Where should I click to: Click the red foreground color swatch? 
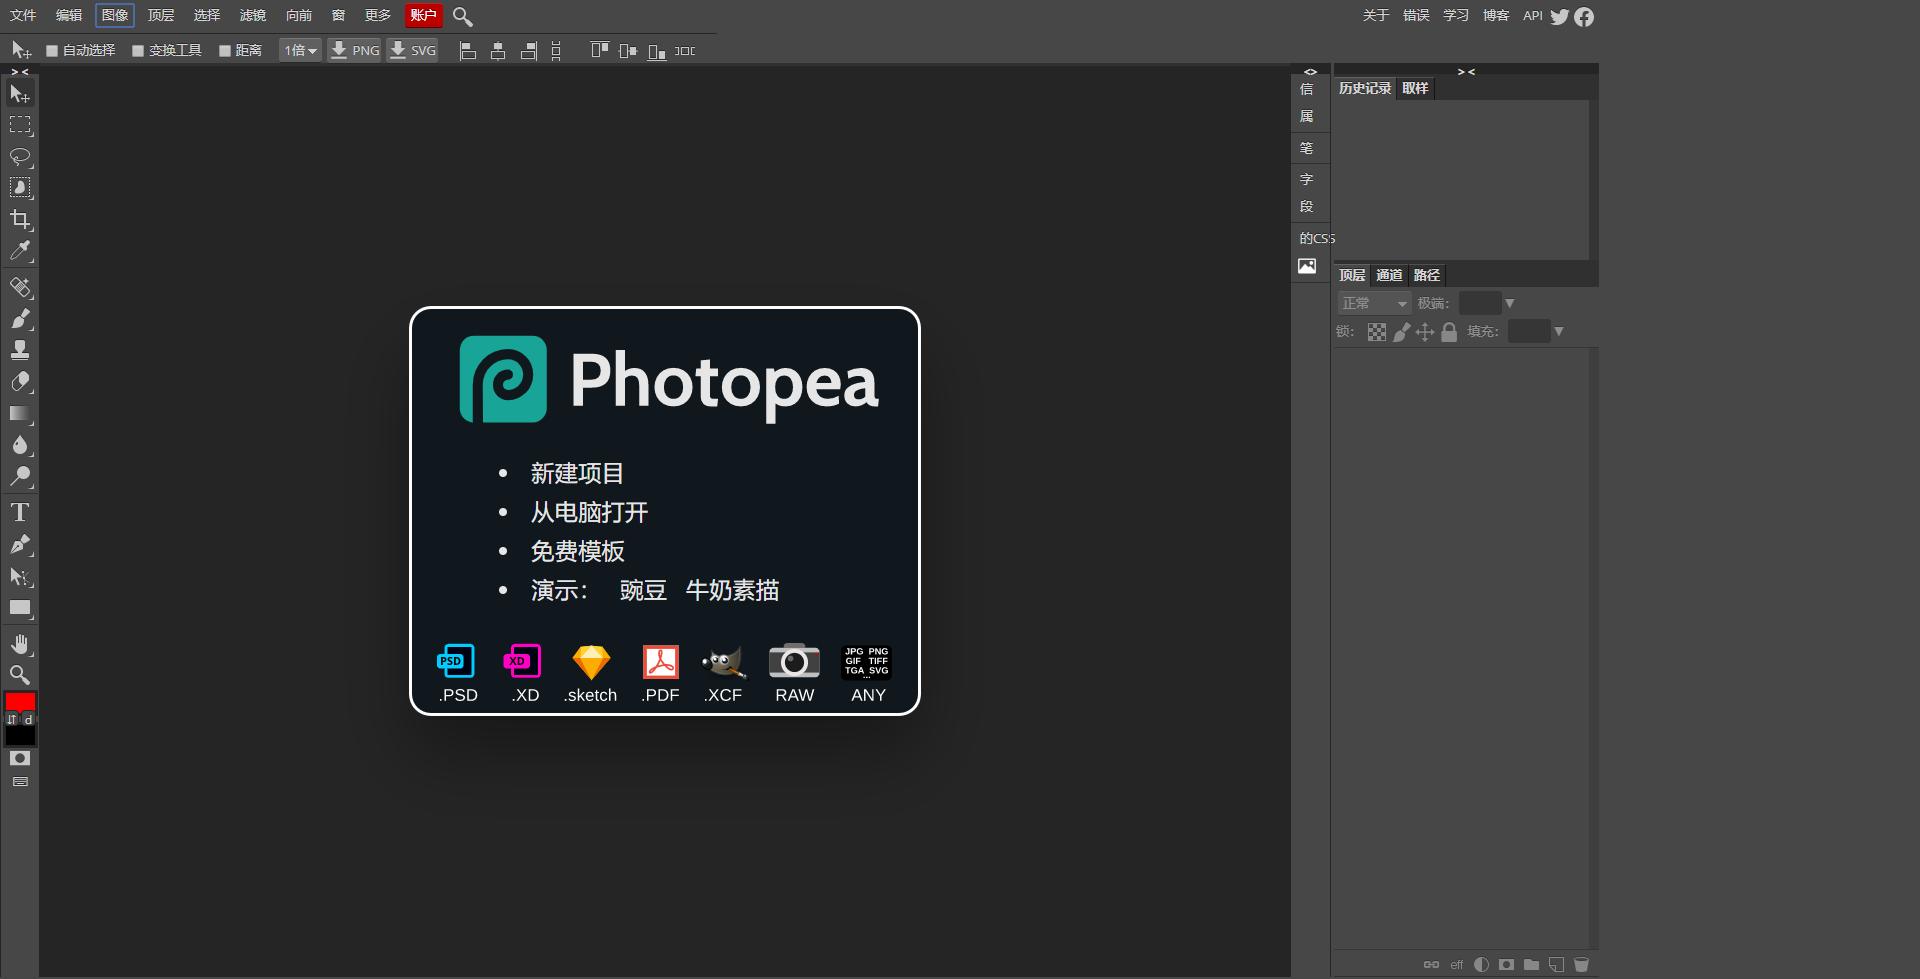[x=20, y=701]
